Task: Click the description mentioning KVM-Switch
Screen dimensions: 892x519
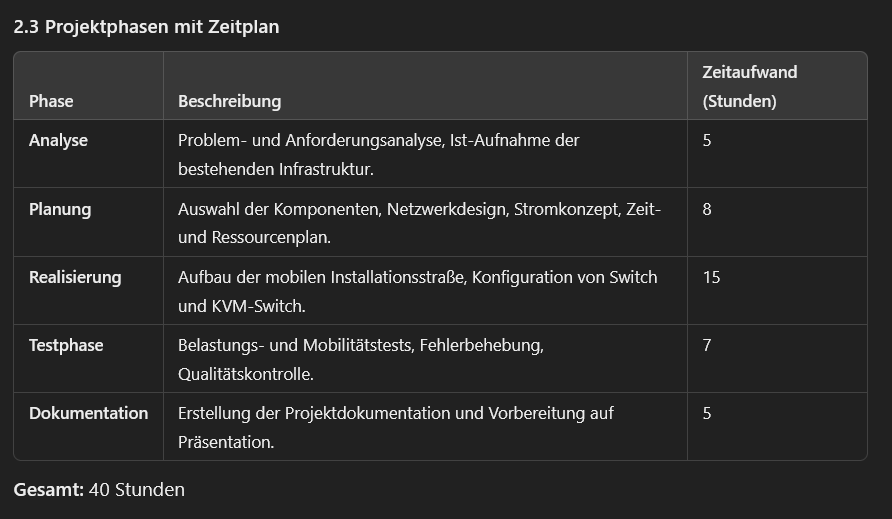Action: (418, 291)
